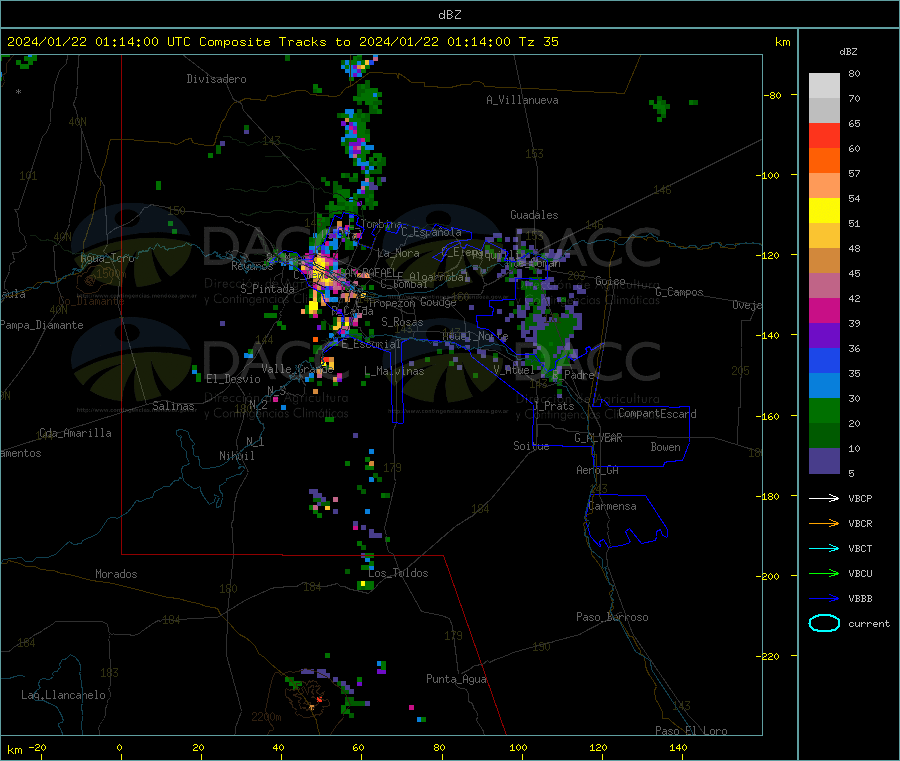
Task: Select the yellow 51 dBZ color swatch
Action: [x=824, y=211]
